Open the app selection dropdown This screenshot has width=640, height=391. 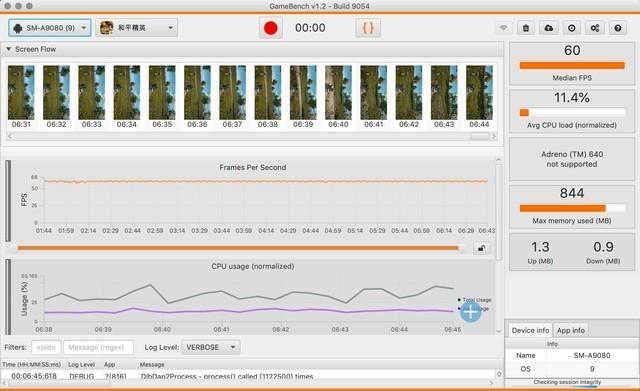click(x=137, y=28)
